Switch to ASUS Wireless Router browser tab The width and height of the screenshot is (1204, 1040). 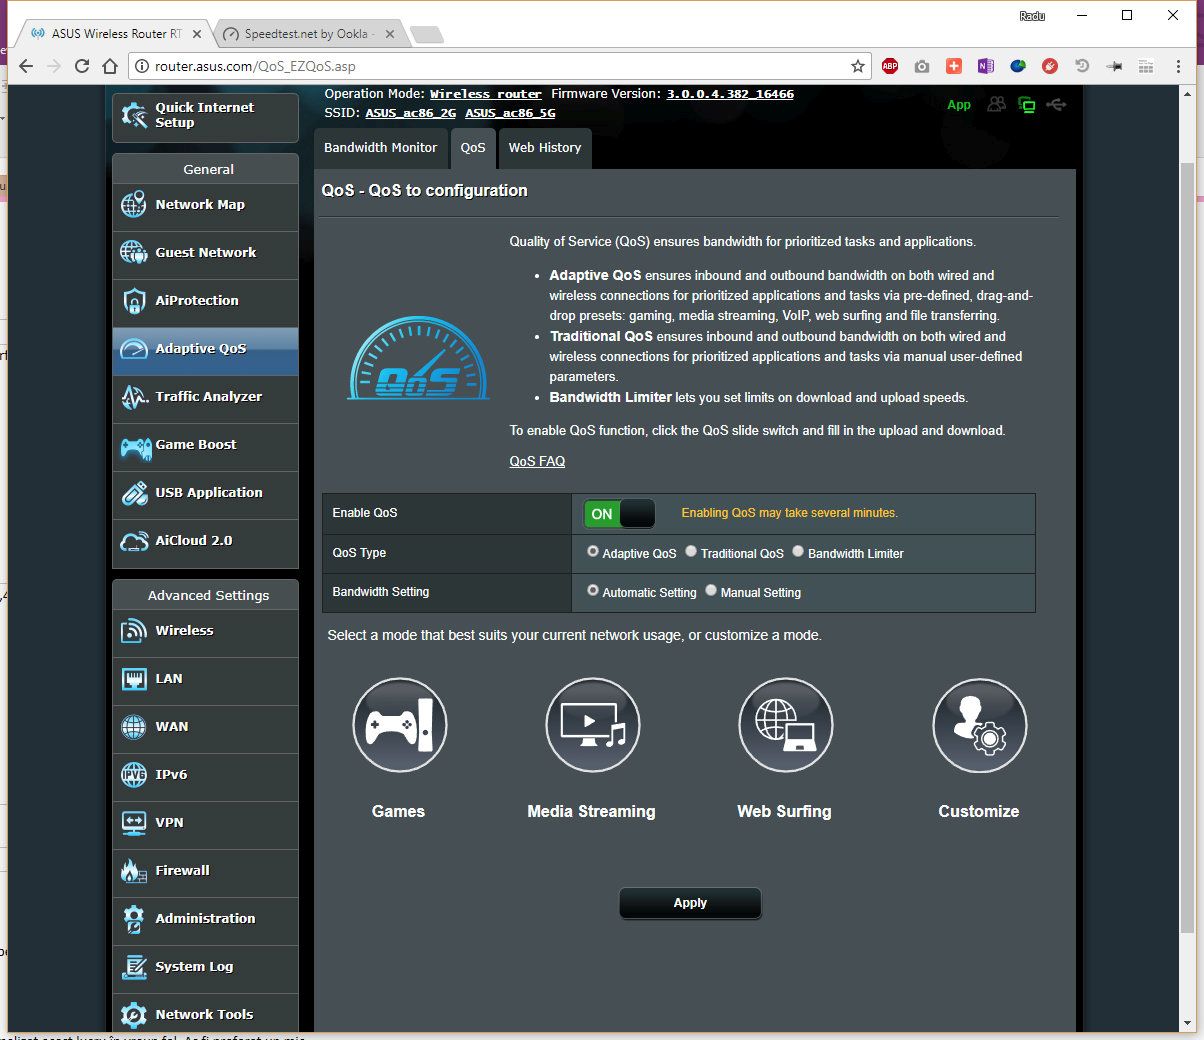click(116, 34)
